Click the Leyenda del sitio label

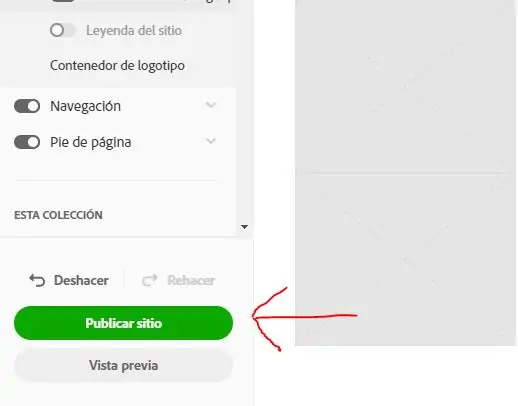(x=134, y=30)
